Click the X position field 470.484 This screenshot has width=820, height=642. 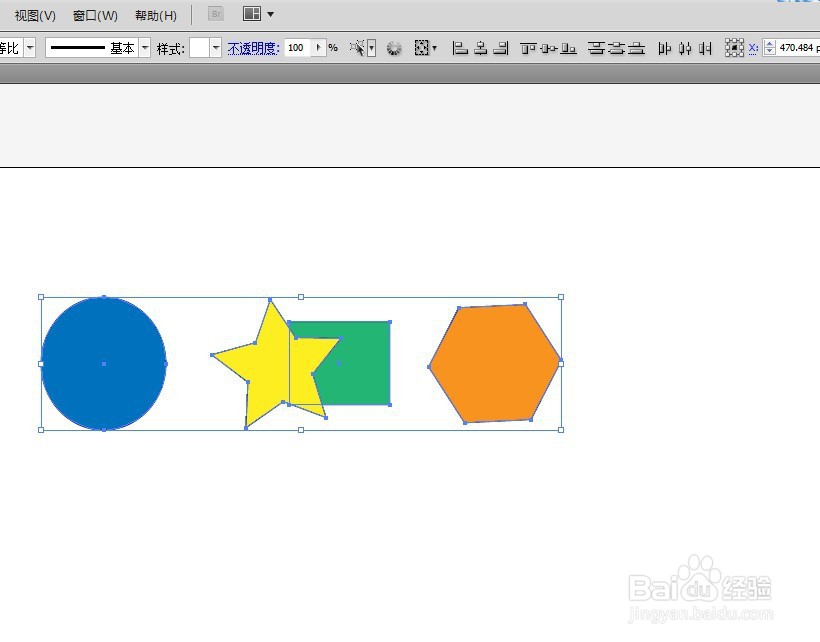[x=798, y=48]
